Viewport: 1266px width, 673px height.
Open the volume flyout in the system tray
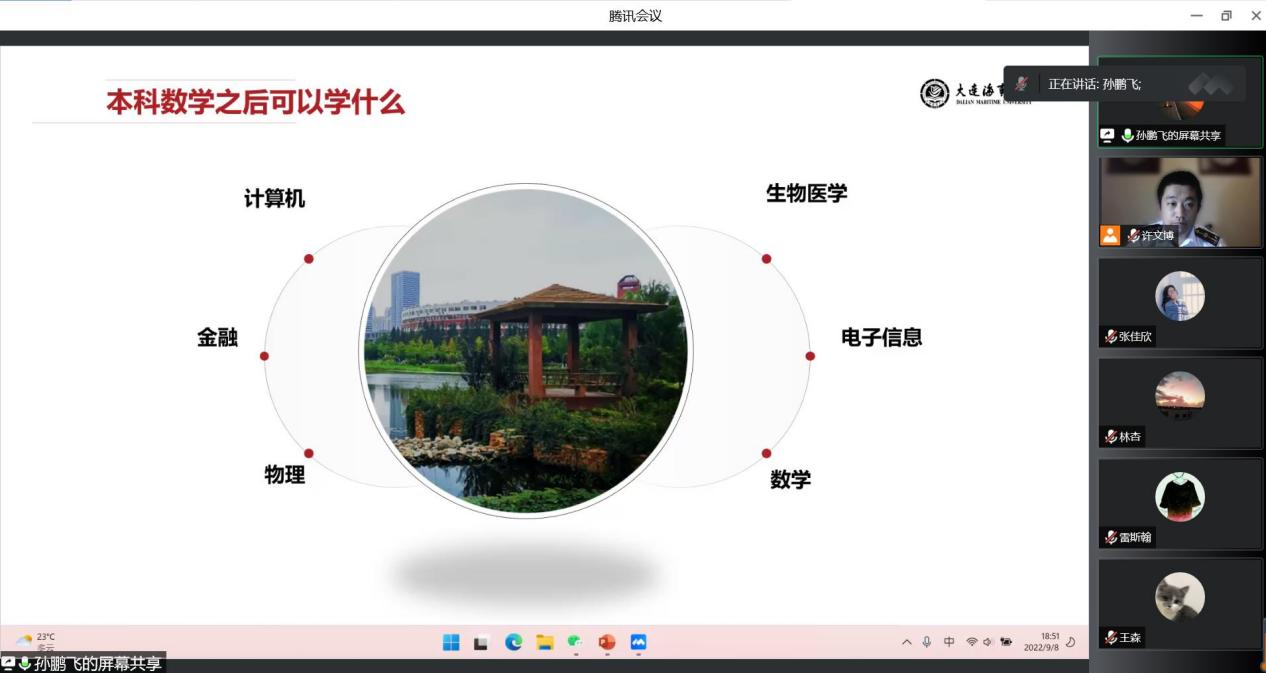pos(988,642)
